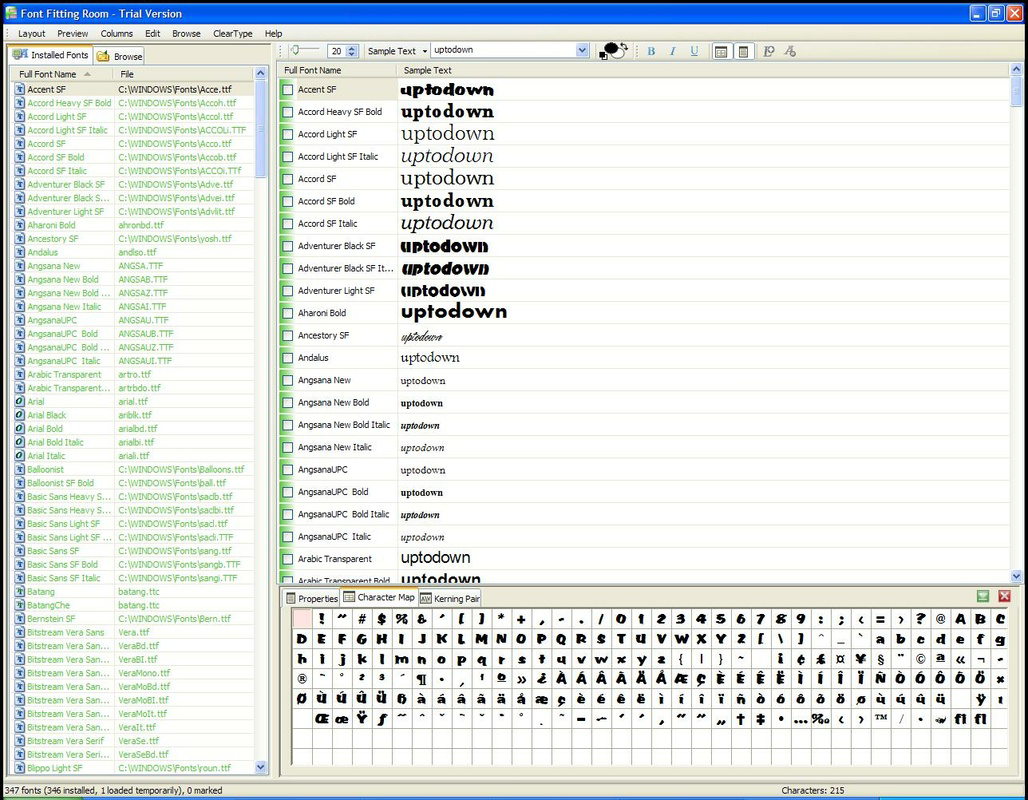This screenshot has width=1028, height=800.
Task: Open the Kerning Pair tab
Action: pos(450,598)
